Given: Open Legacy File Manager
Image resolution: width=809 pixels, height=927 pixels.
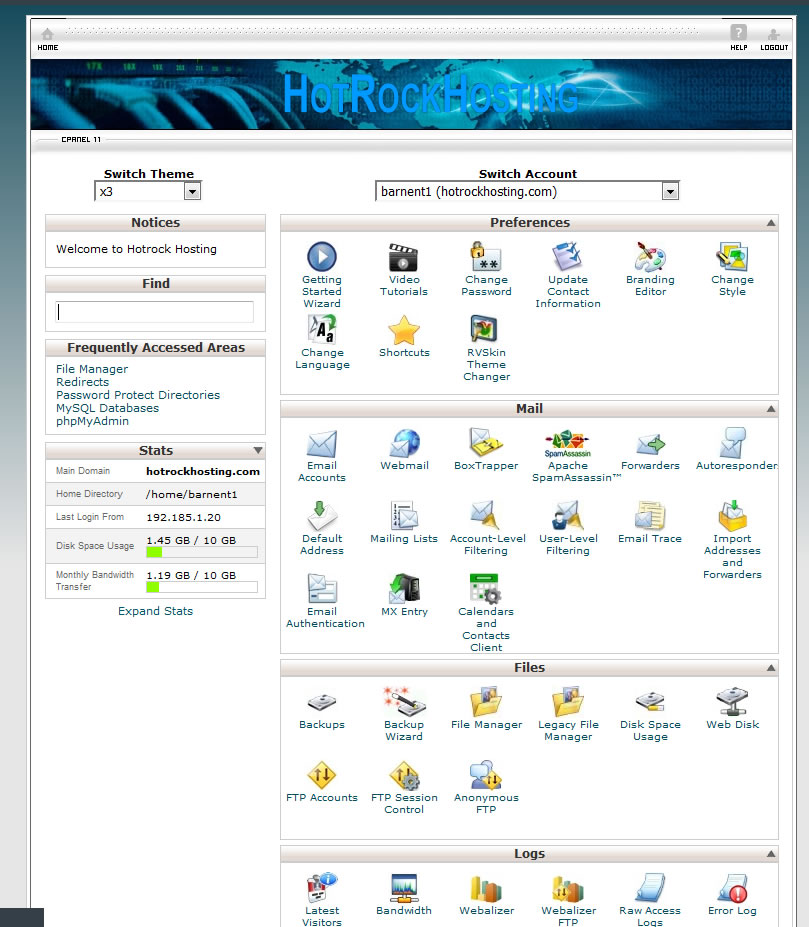Looking at the screenshot, I should [x=568, y=702].
